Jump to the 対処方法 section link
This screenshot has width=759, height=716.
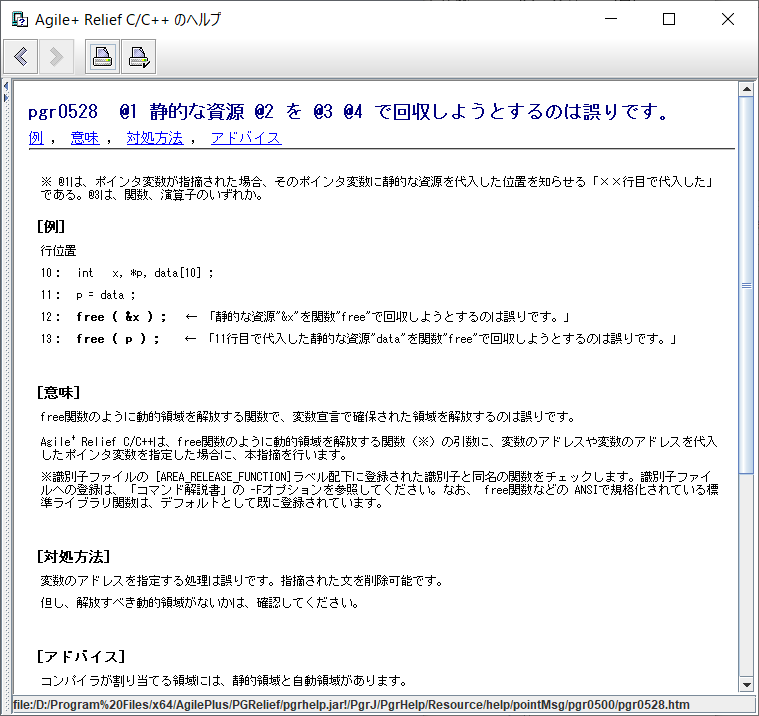click(x=155, y=138)
